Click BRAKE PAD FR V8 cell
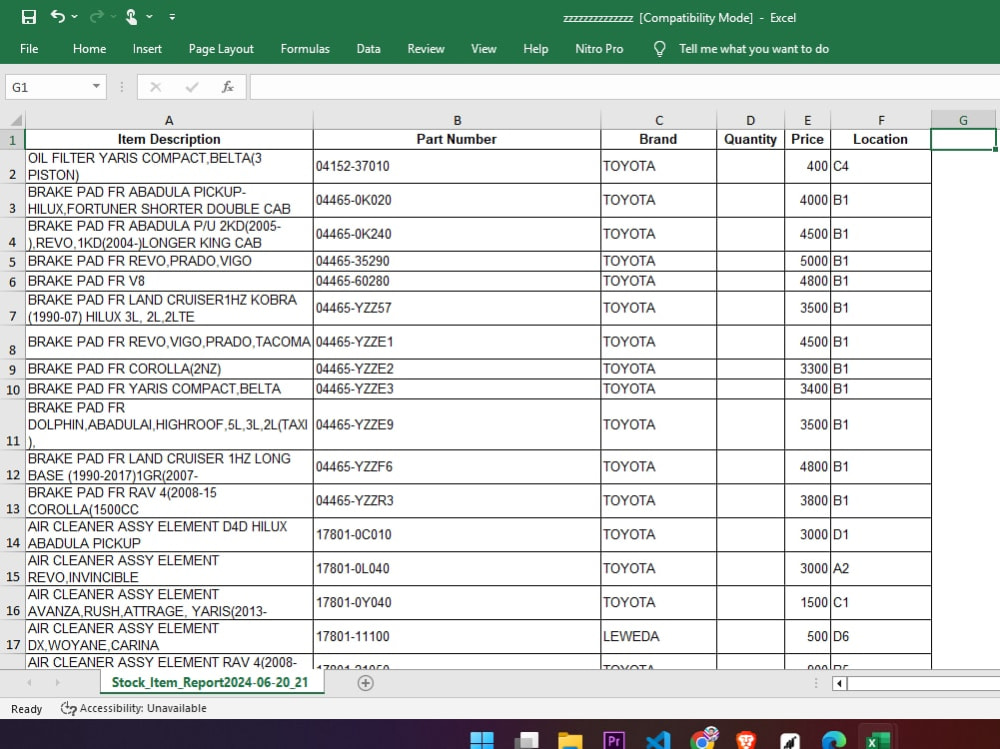Screen dimensions: 1000x749 169,281
